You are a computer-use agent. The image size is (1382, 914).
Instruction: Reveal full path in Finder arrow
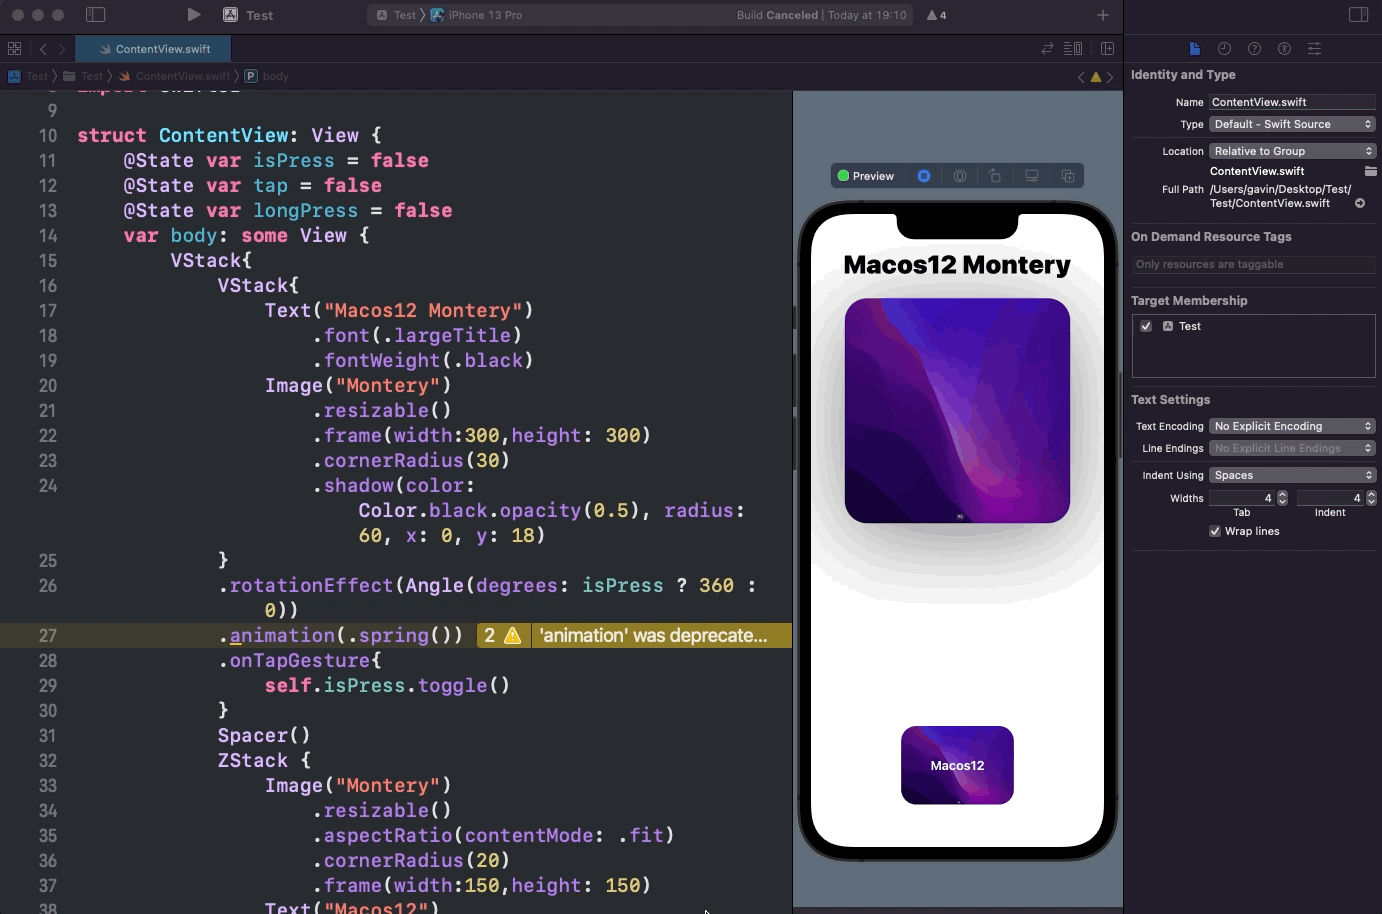tap(1360, 203)
